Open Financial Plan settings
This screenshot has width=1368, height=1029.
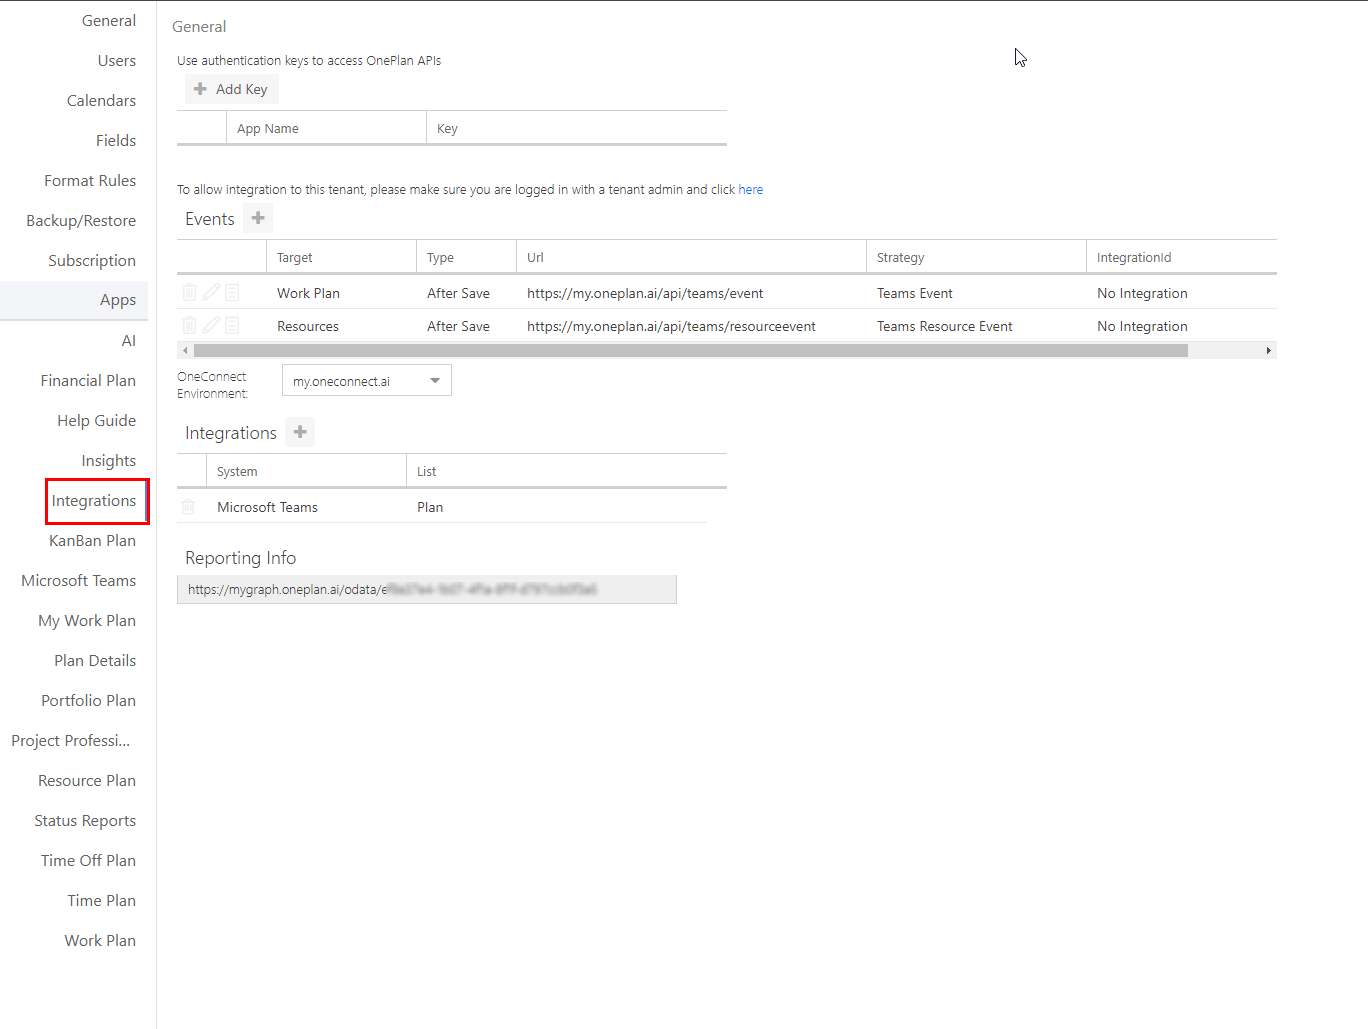(x=88, y=381)
